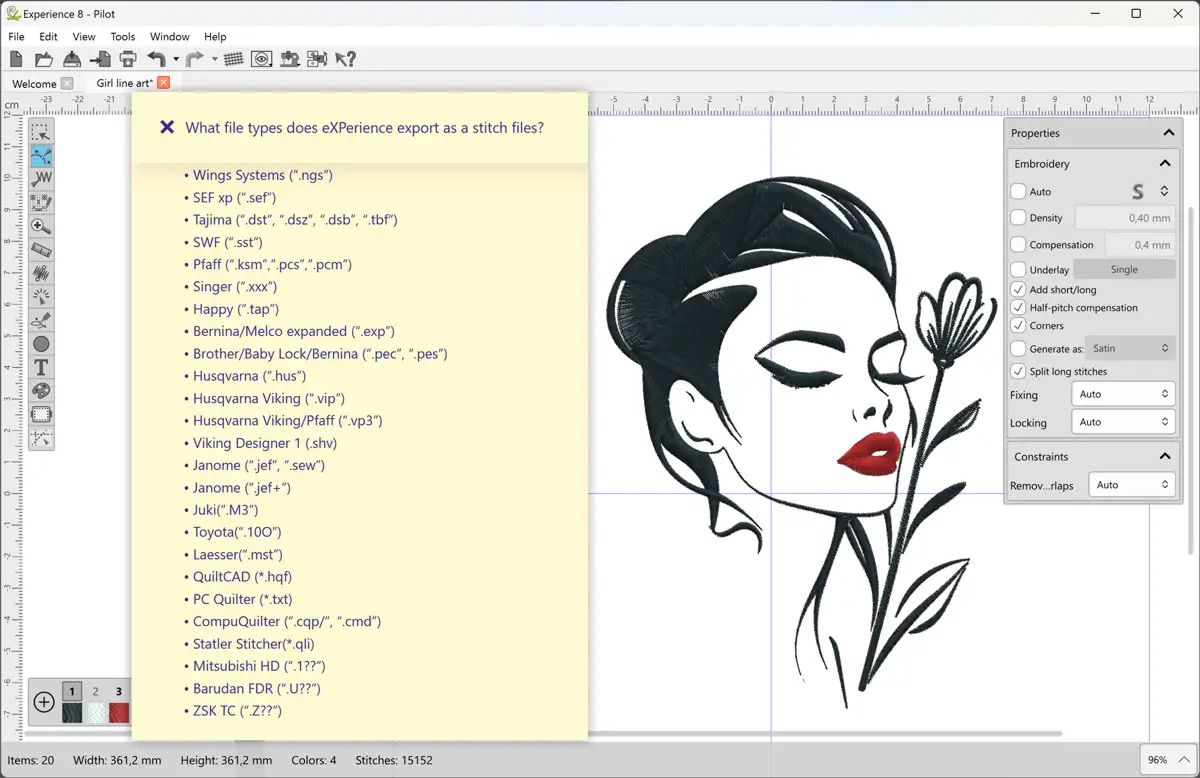
Task: Click the Single underlay button
Action: tap(1124, 269)
